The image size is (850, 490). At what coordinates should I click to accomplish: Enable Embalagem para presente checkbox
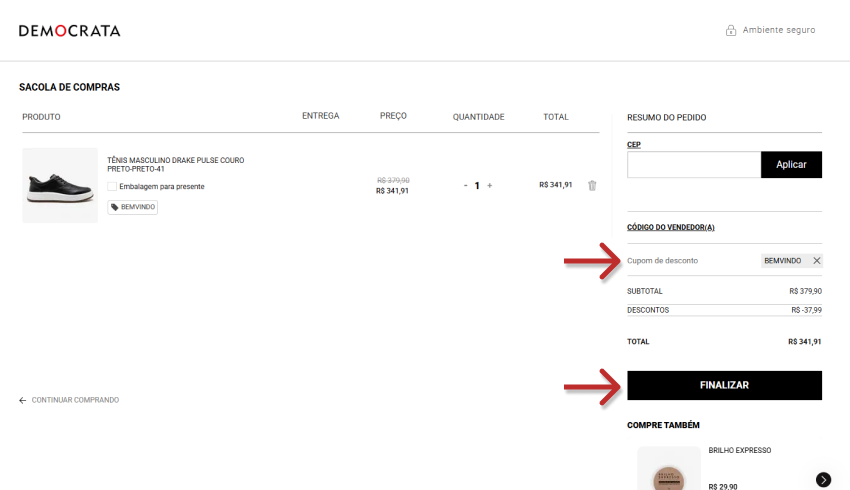pos(112,186)
